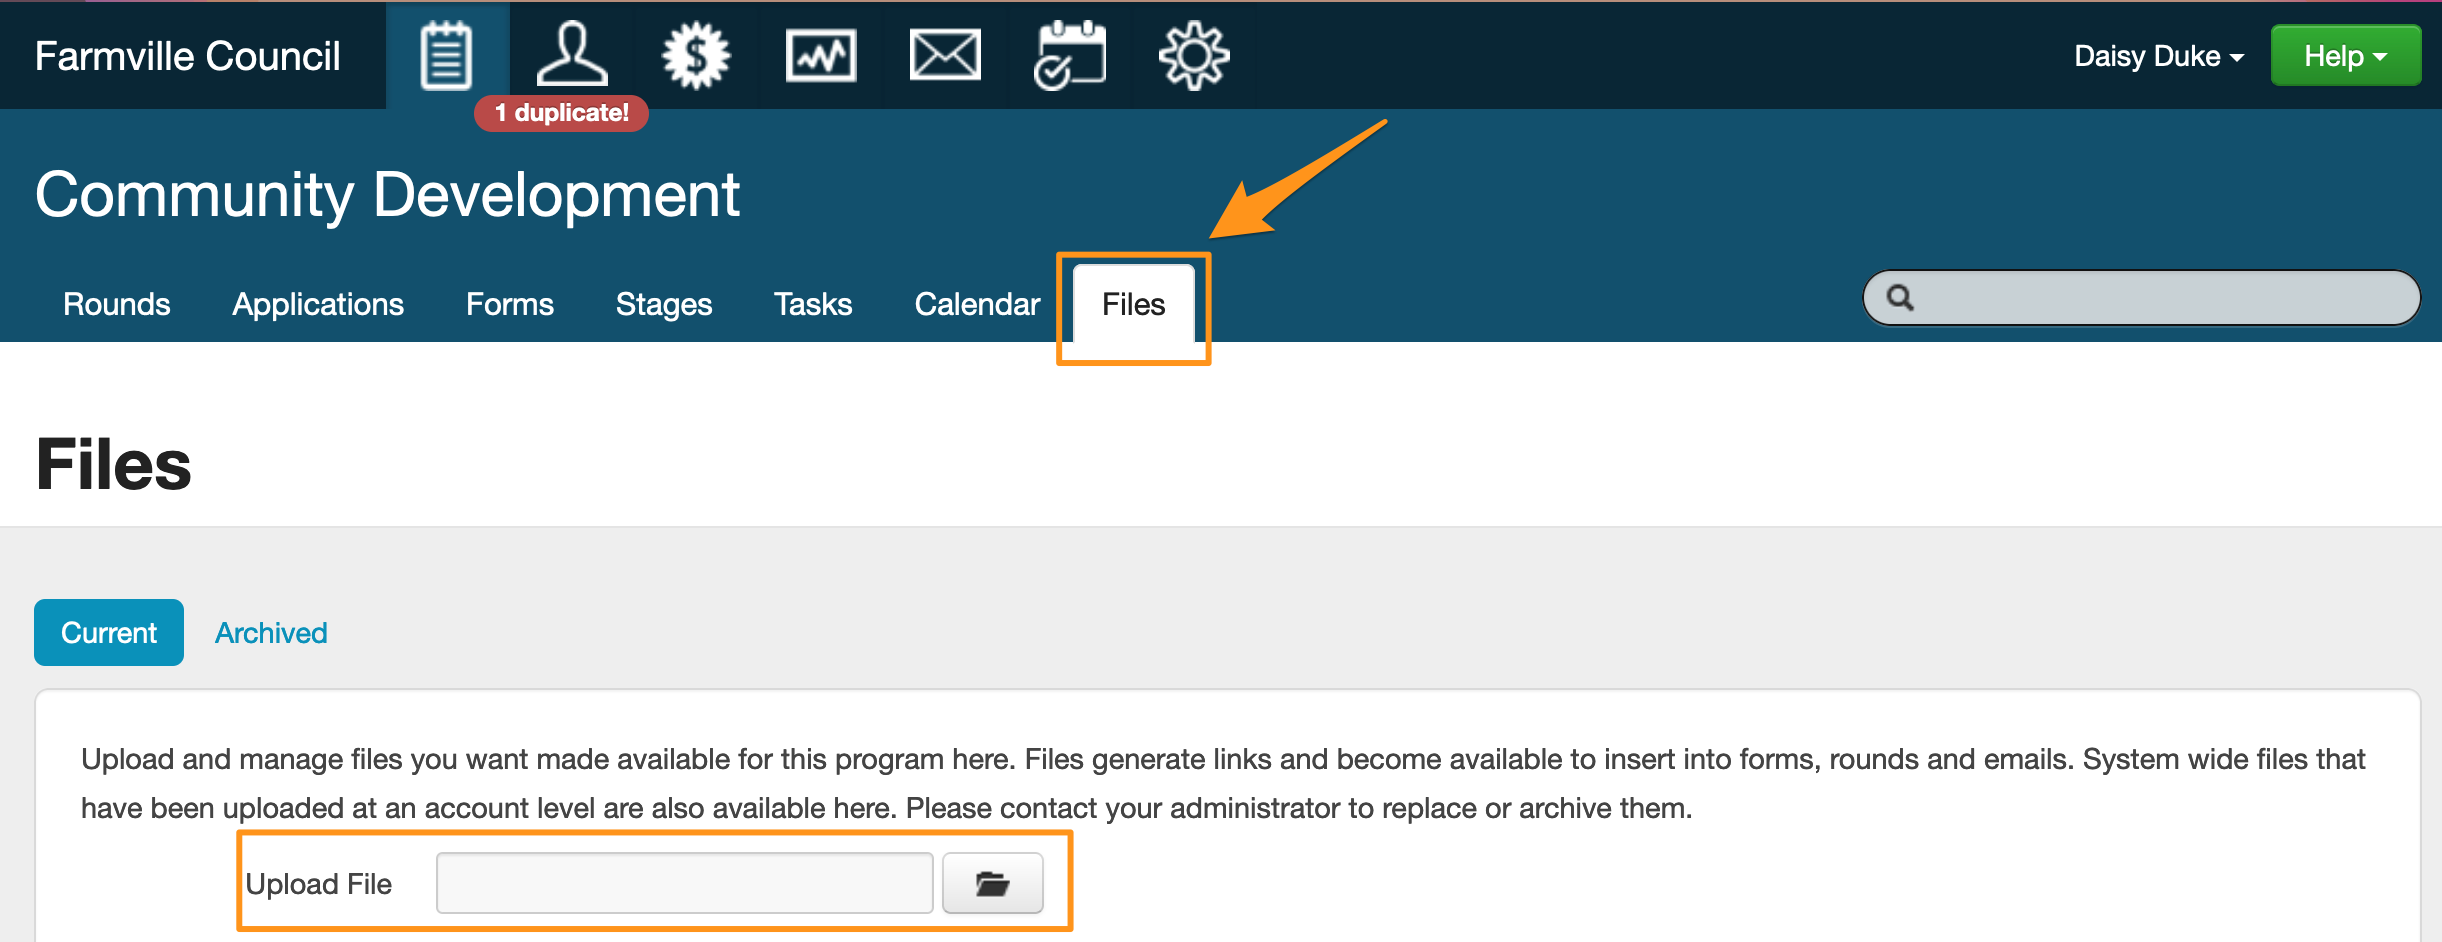Switch to the Tasks tab
Screen dimensions: 2442x942
click(x=813, y=304)
